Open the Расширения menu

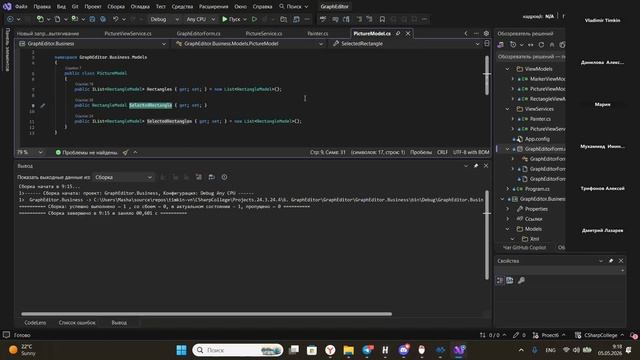(x=213, y=7)
